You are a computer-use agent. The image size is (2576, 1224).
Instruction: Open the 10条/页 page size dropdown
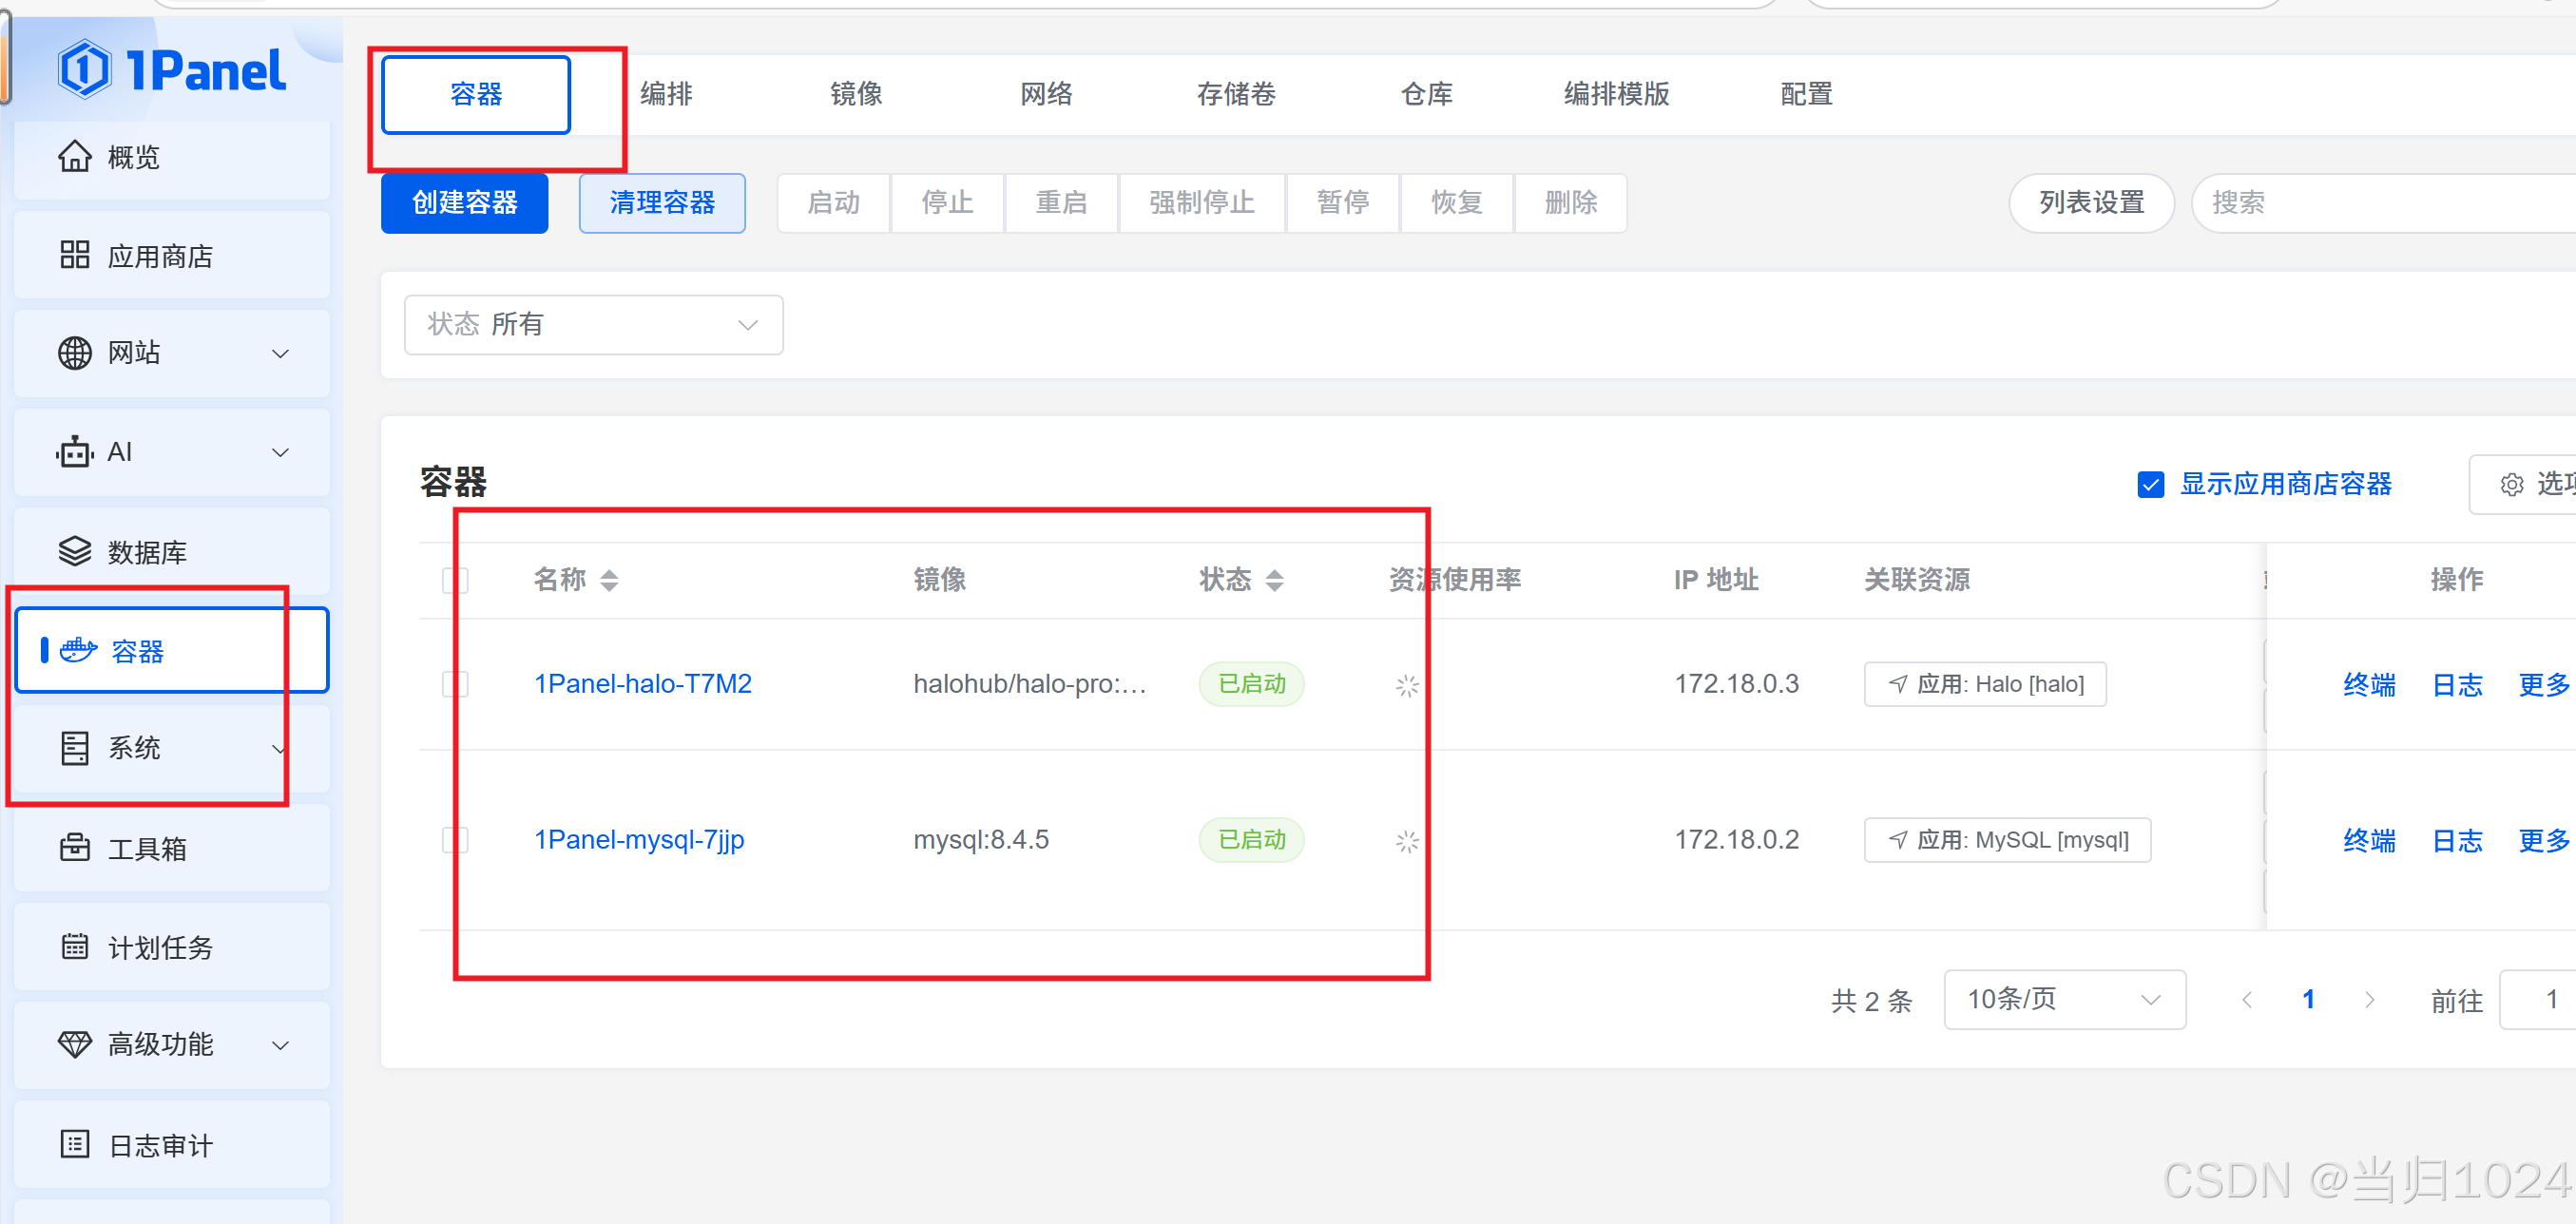(x=2064, y=999)
